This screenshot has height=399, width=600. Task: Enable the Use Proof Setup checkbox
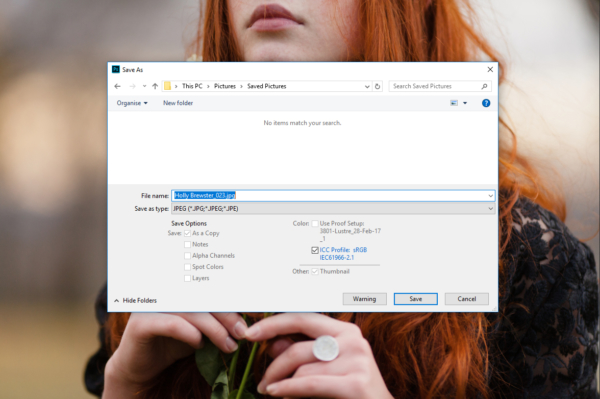point(315,223)
